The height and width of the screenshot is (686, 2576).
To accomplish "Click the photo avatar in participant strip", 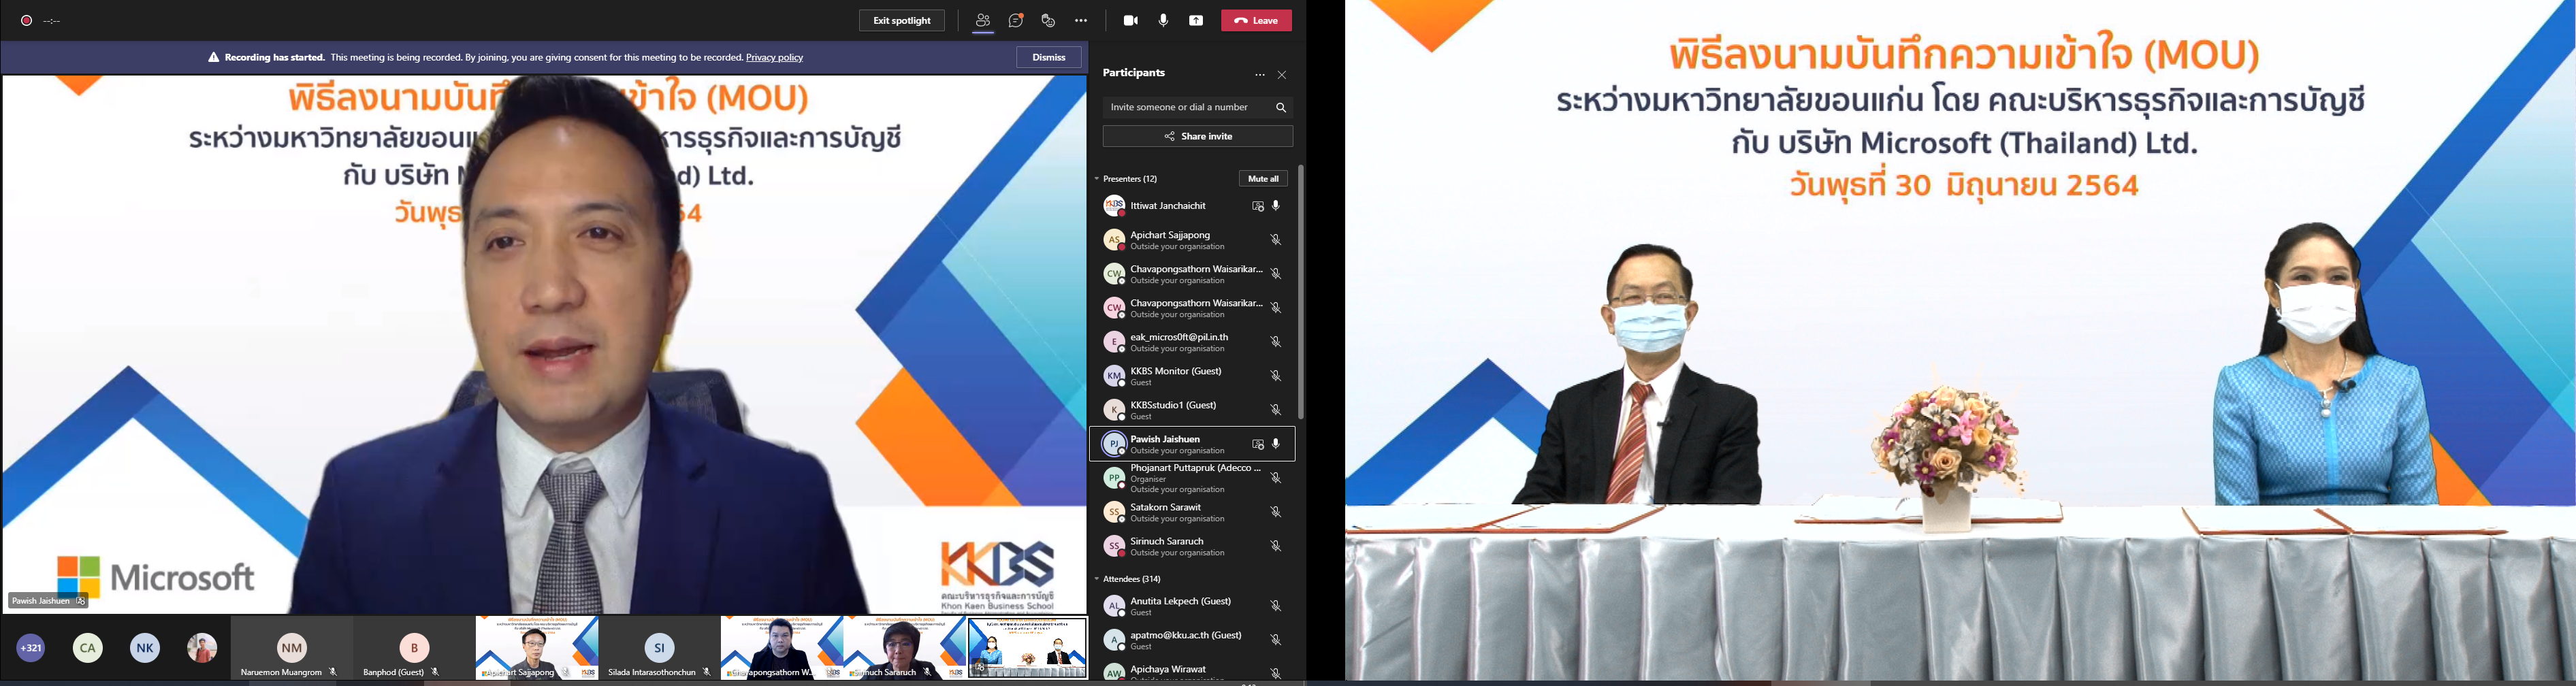I will 202,648.
